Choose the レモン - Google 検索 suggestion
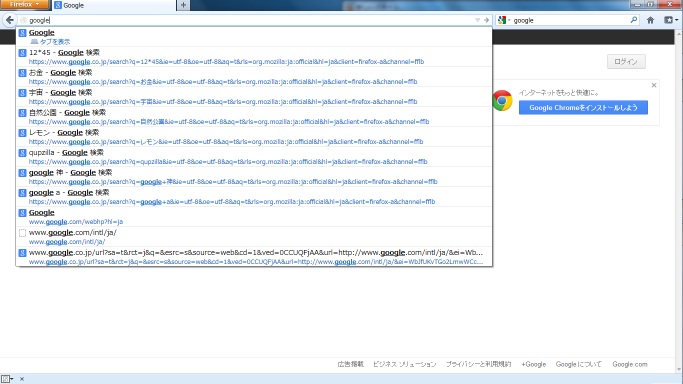 pyautogui.click(x=254, y=137)
